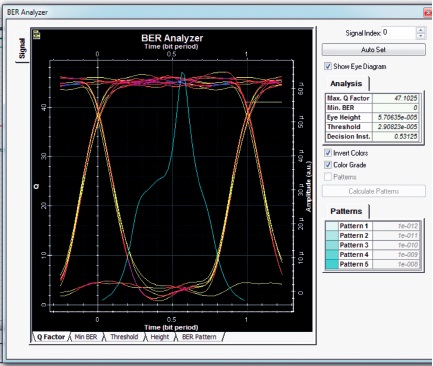
Task: Disable the Color Grade checkbox
Action: point(328,165)
